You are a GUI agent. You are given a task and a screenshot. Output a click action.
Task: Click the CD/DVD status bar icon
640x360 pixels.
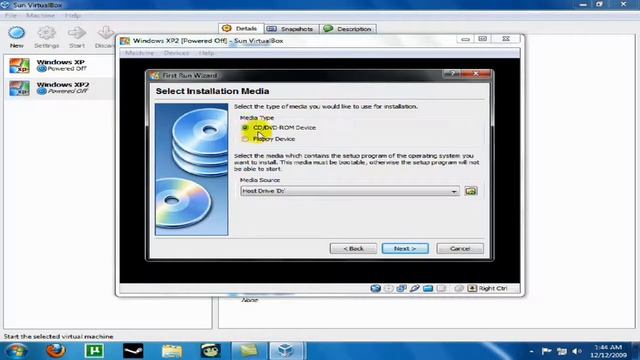click(x=388, y=288)
